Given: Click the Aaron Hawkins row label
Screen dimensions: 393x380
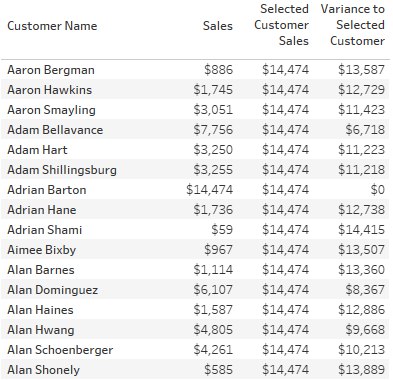Looking at the screenshot, I should pyautogui.click(x=50, y=90).
